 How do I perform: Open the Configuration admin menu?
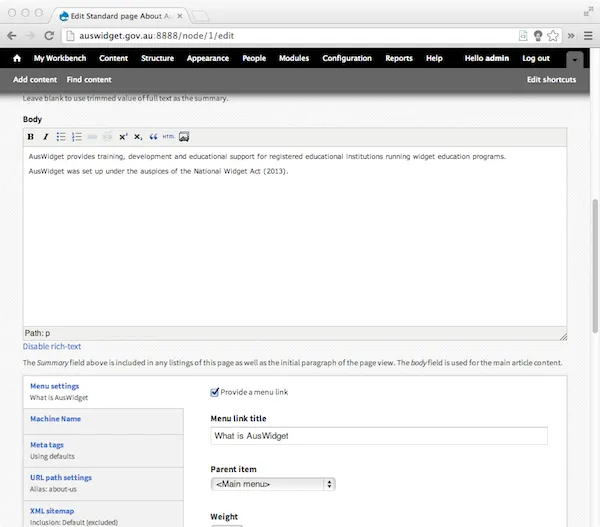click(x=346, y=59)
